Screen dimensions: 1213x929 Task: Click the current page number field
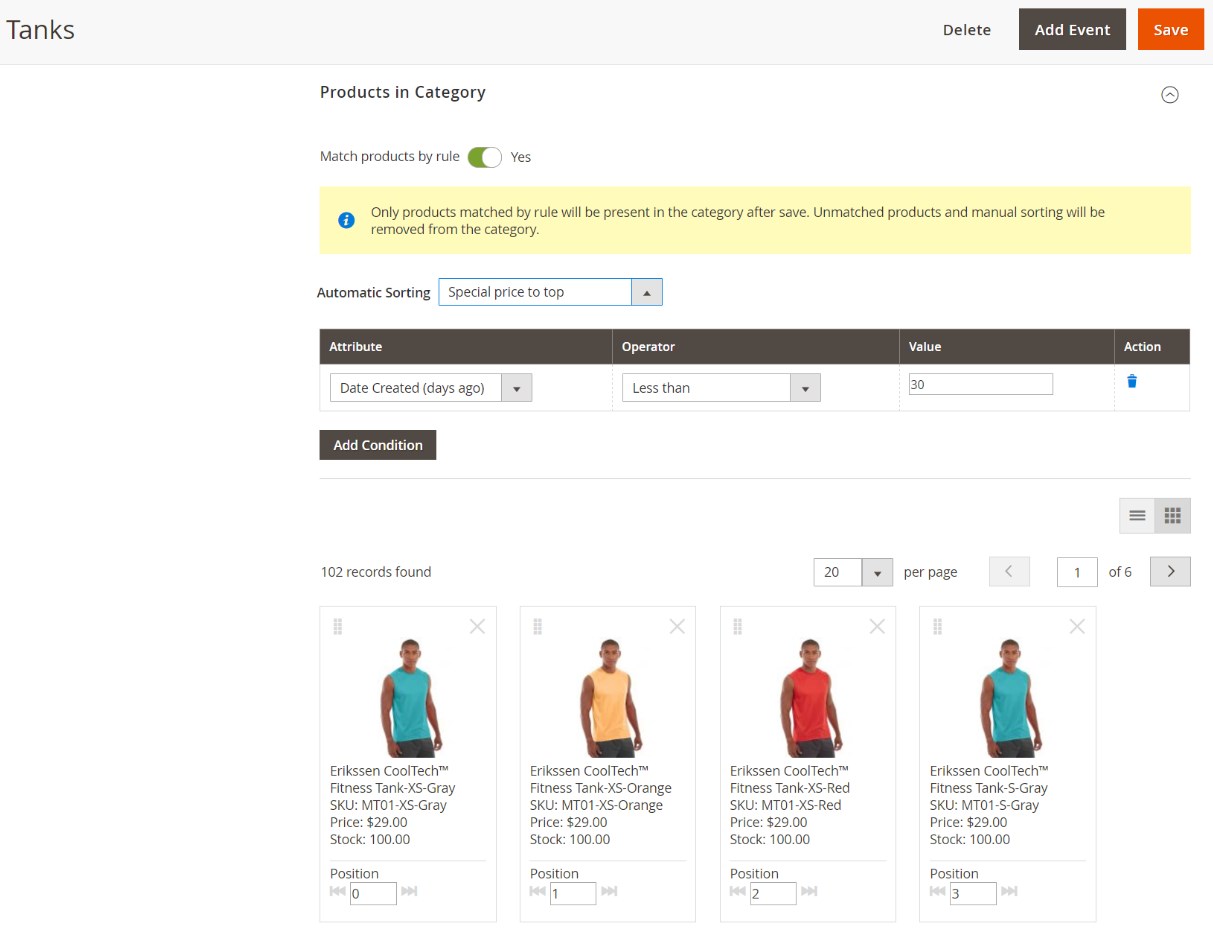tap(1077, 572)
